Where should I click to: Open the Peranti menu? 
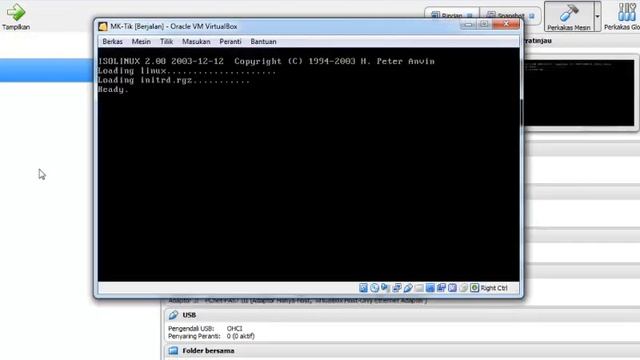coord(230,42)
